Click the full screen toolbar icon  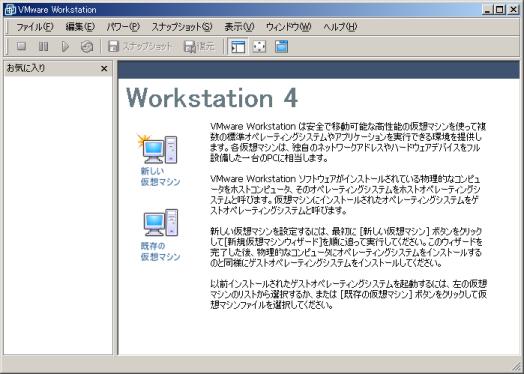coord(259,46)
